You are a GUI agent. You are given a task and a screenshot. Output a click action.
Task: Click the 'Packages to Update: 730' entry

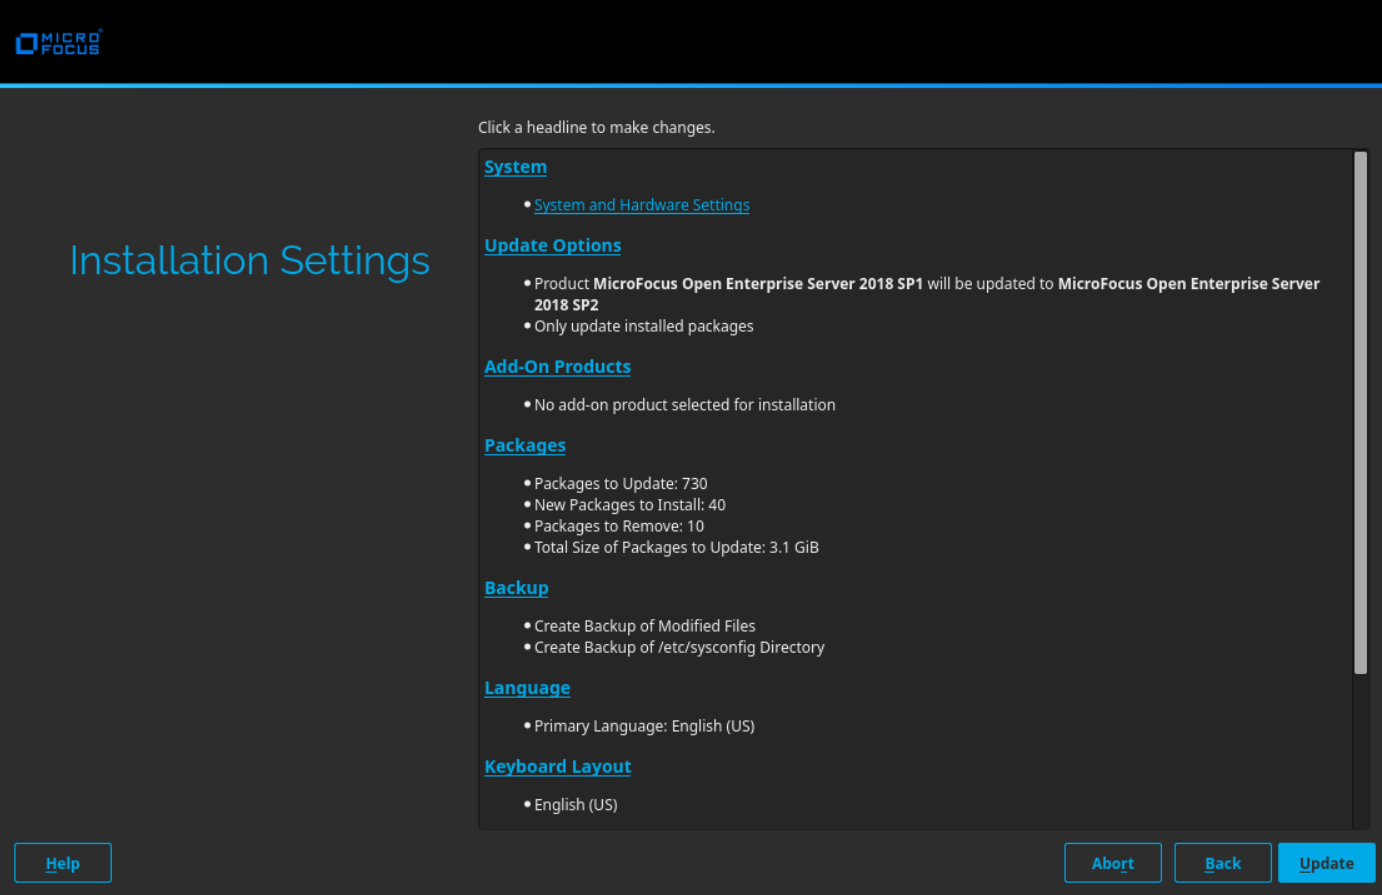(620, 484)
